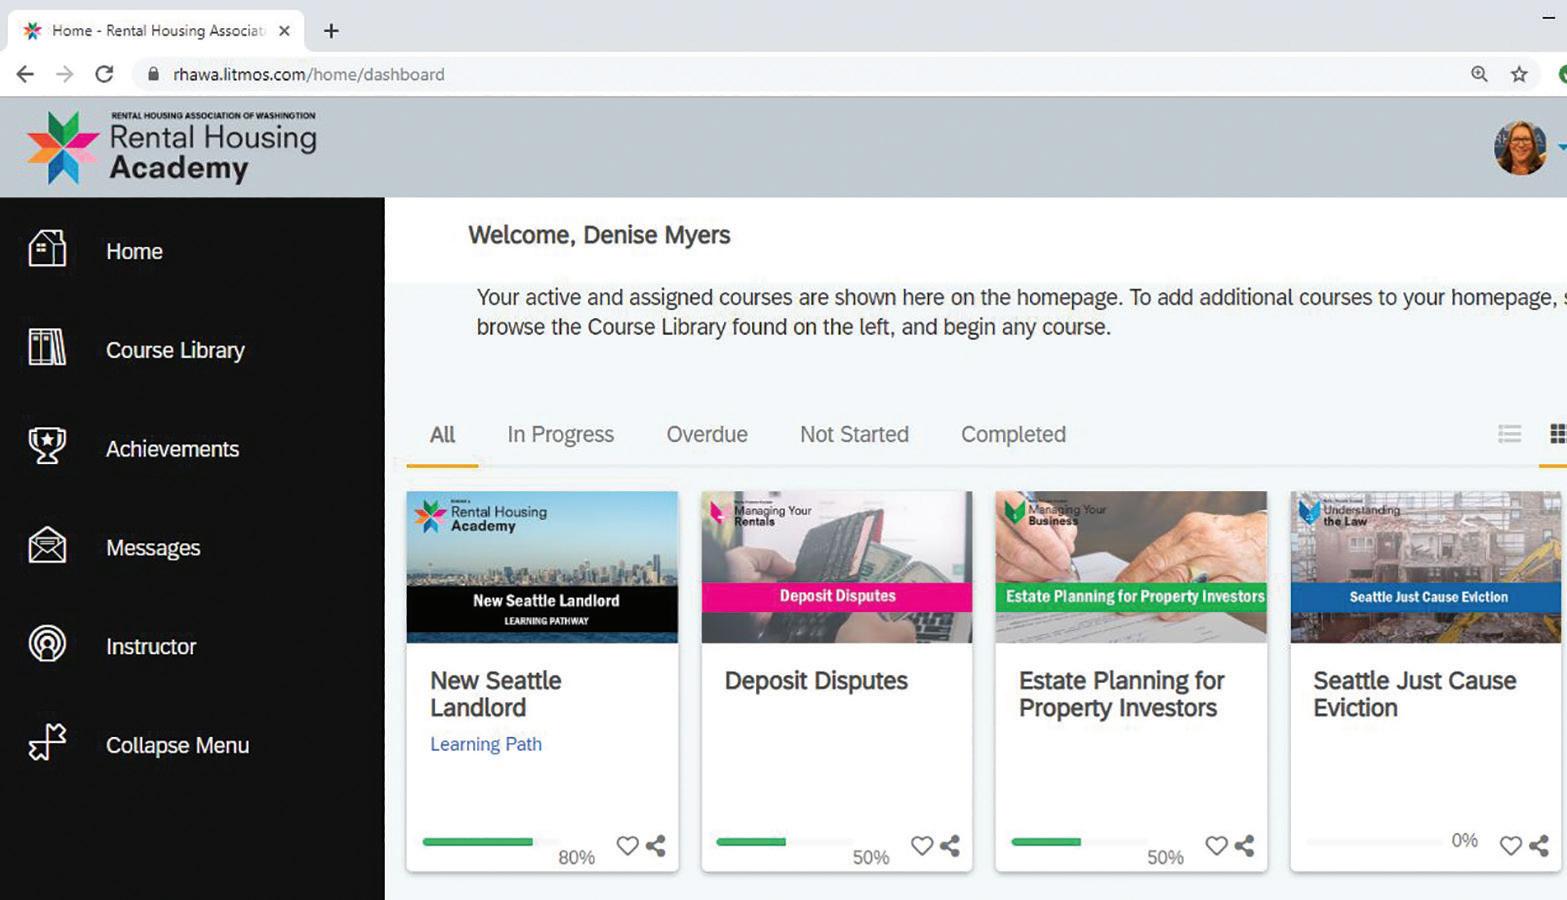The height and width of the screenshot is (900, 1567).
Task: Favorite the Deposit Disputes course
Action: pyautogui.click(x=922, y=846)
